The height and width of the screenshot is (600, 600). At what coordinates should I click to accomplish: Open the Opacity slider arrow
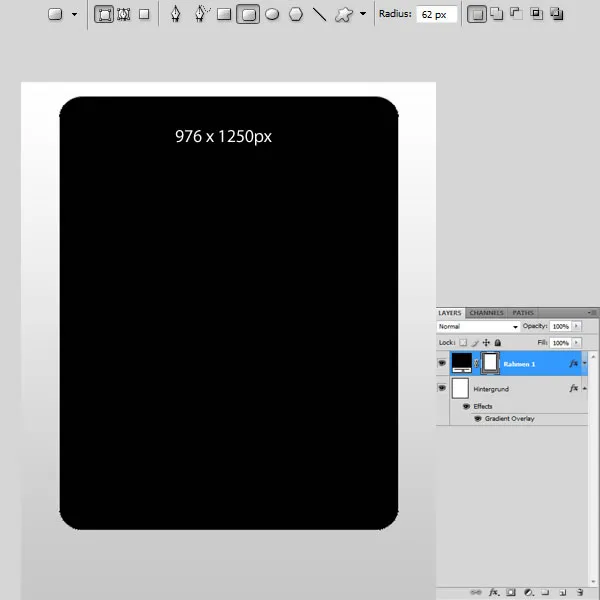(x=576, y=326)
